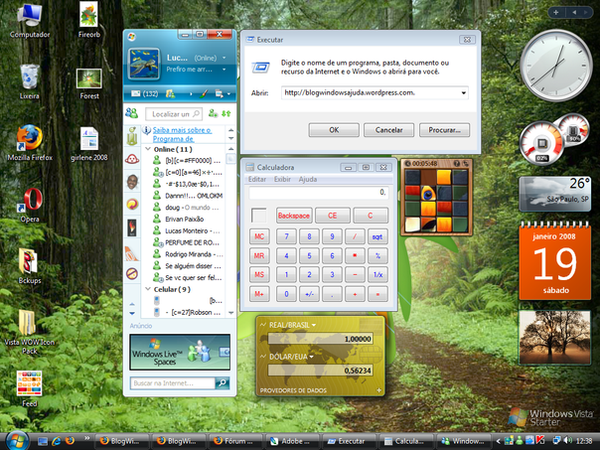Open the Exibir menu in Calculadora
Screen dimensions: 600x450
[282, 179]
